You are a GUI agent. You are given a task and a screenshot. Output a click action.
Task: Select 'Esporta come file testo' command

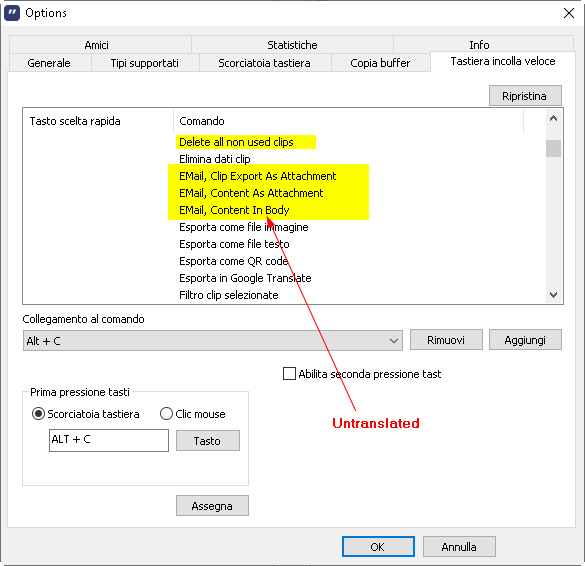[234, 244]
